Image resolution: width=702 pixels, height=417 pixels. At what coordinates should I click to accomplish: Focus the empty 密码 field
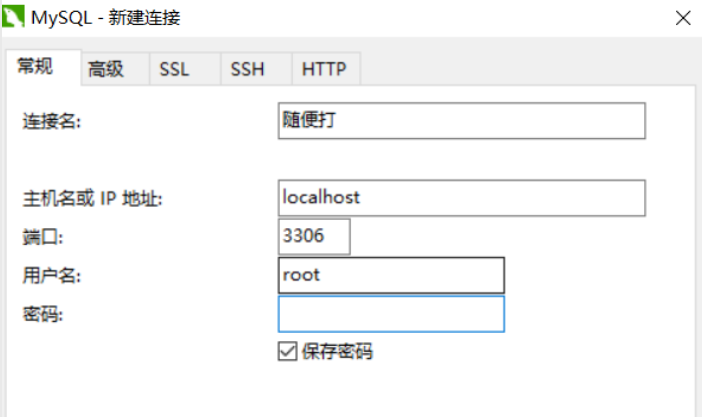pos(391,314)
